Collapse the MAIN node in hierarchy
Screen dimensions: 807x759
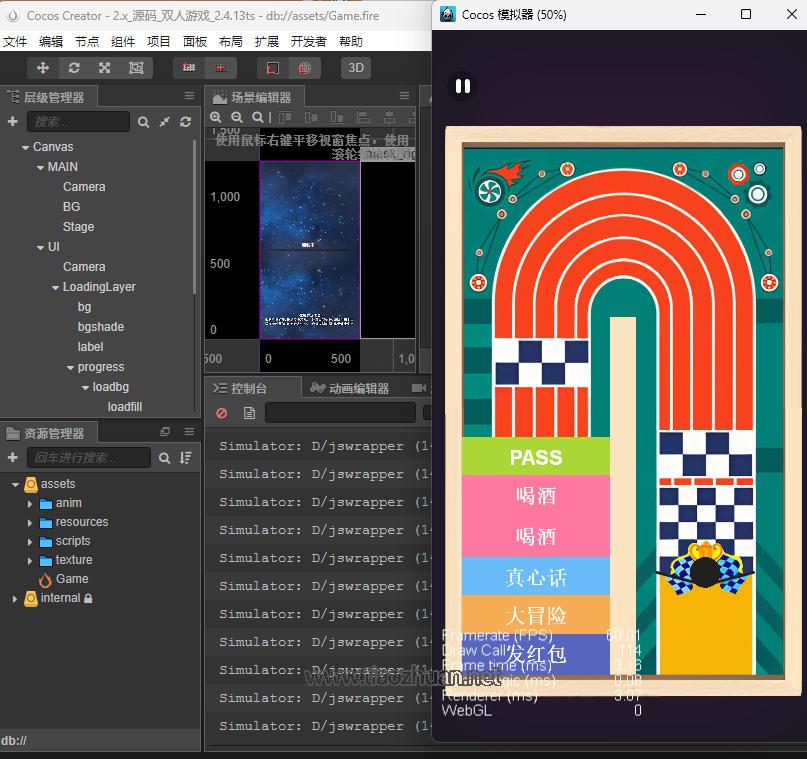click(x=40, y=167)
